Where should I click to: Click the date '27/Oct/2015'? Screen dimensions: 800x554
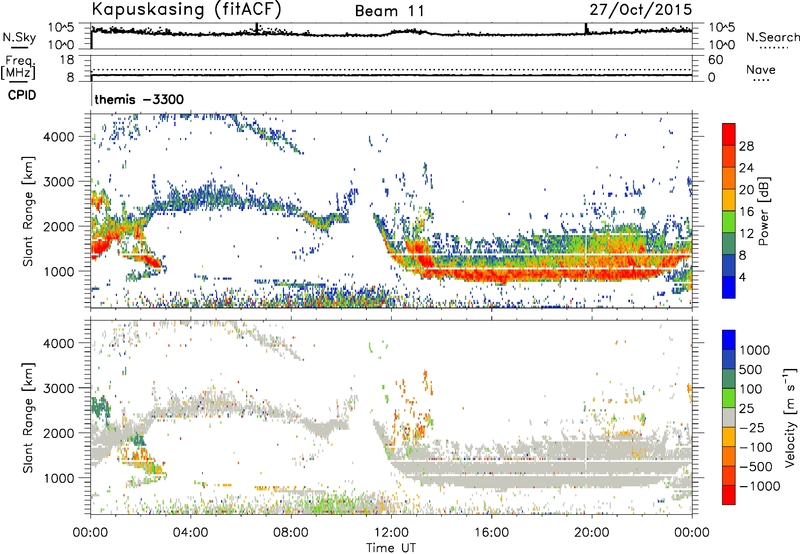coord(641,10)
